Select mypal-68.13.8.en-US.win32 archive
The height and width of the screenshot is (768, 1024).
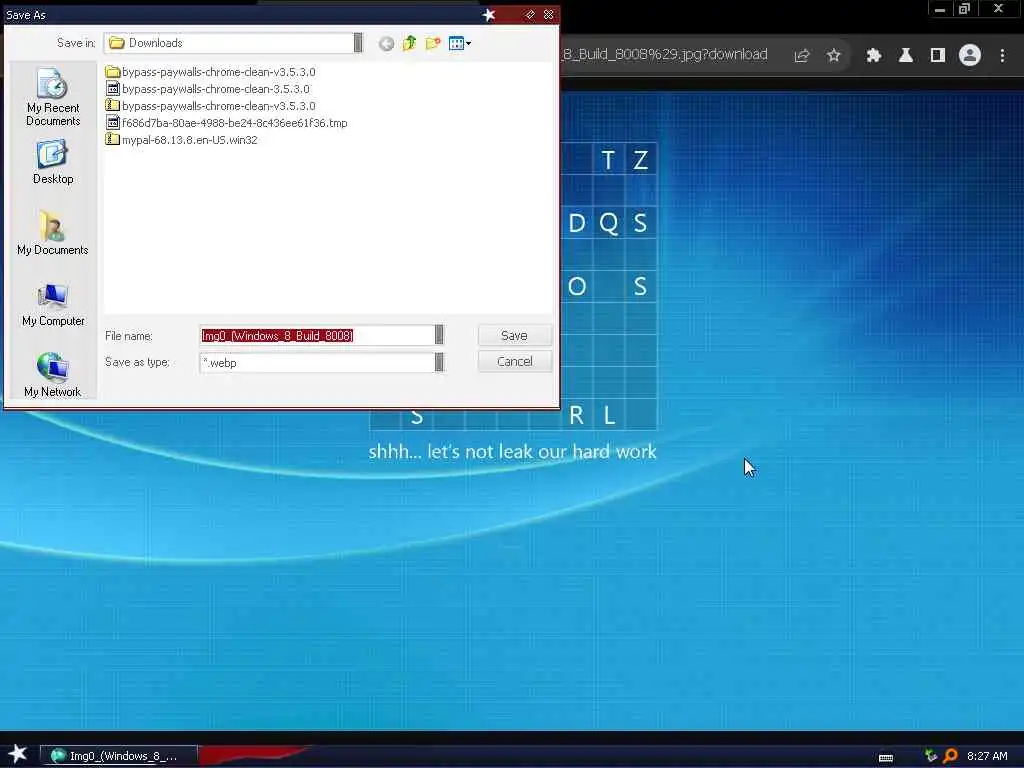pos(182,140)
